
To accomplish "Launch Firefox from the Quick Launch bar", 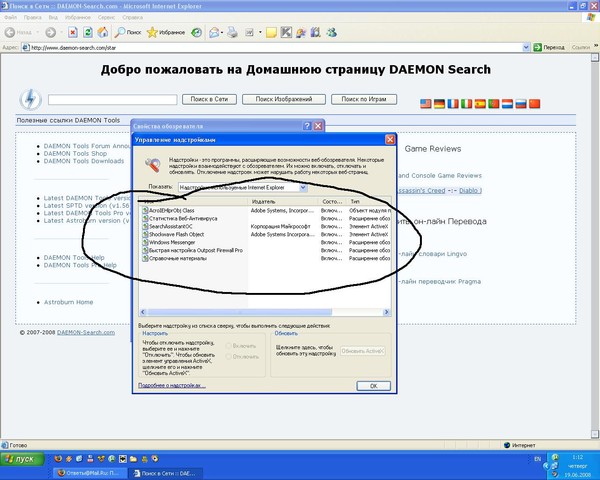I will (58, 459).
